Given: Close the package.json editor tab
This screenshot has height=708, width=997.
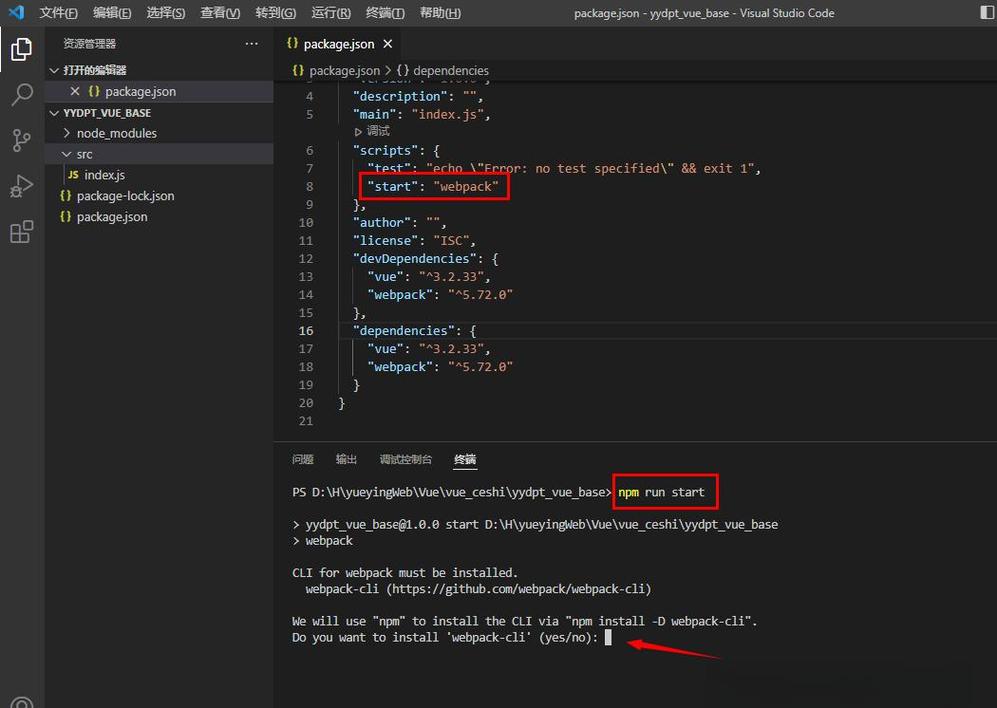Looking at the screenshot, I should (388, 44).
